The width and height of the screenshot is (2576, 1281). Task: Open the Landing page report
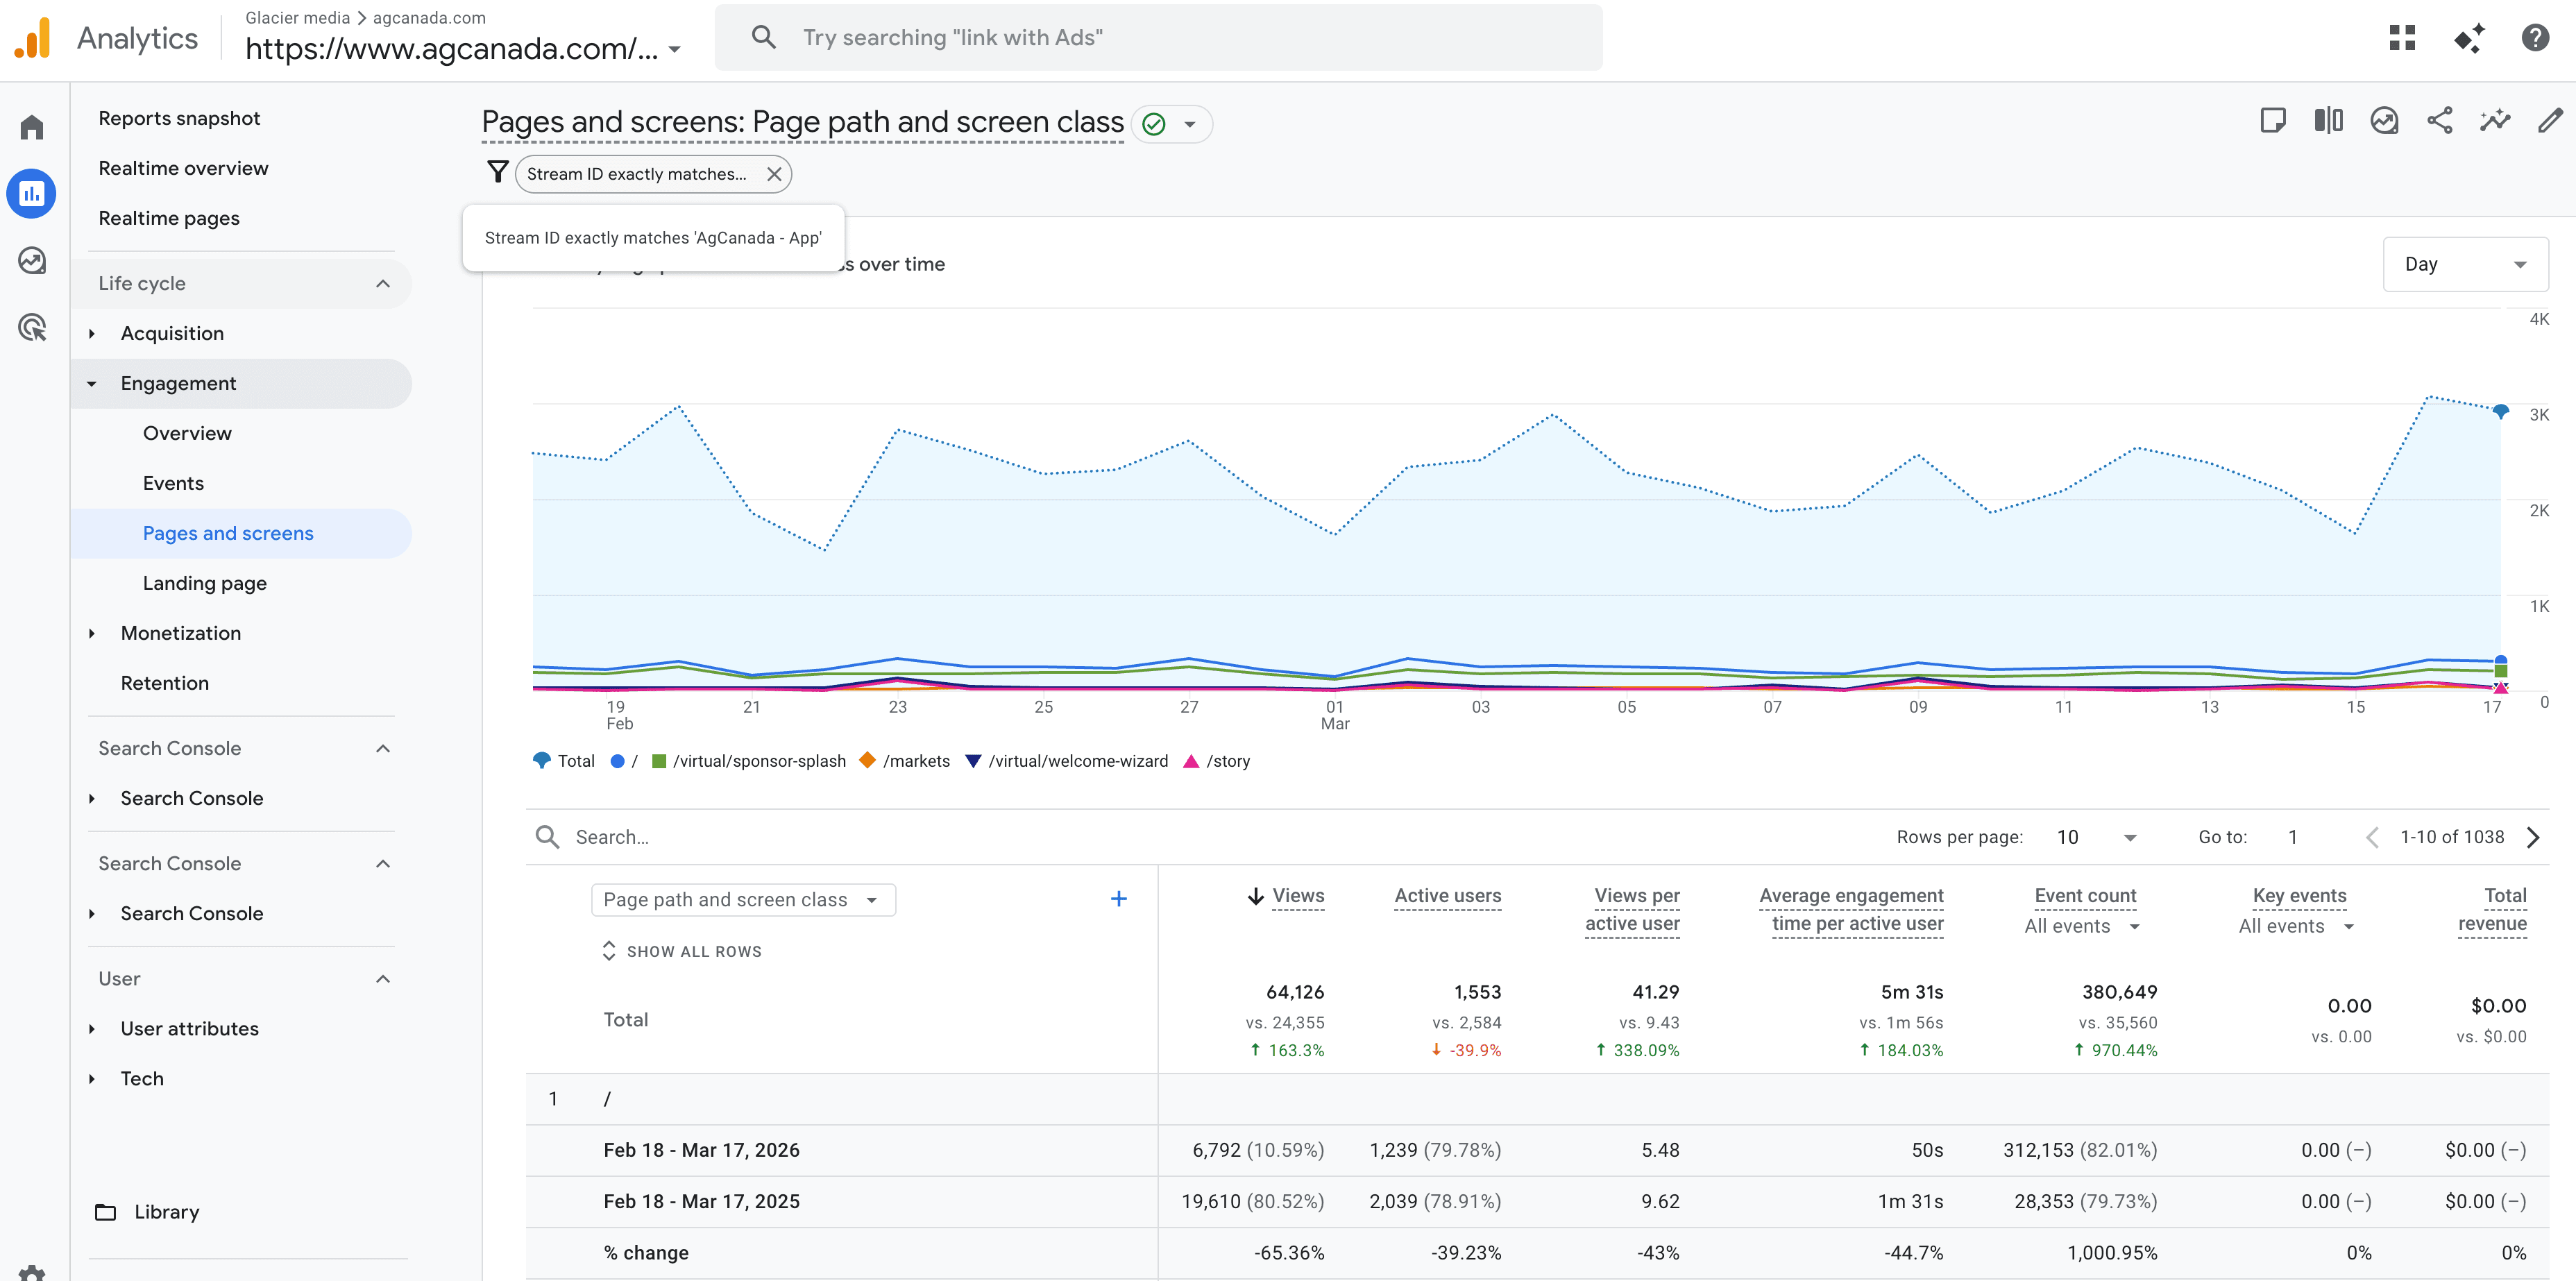click(x=204, y=582)
